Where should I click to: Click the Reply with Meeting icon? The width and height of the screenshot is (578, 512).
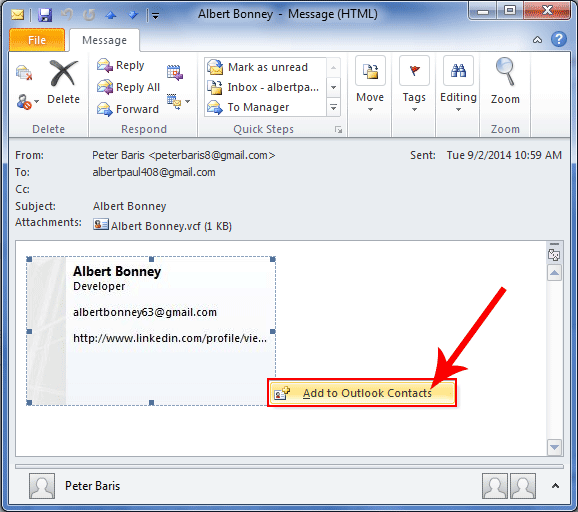[175, 72]
